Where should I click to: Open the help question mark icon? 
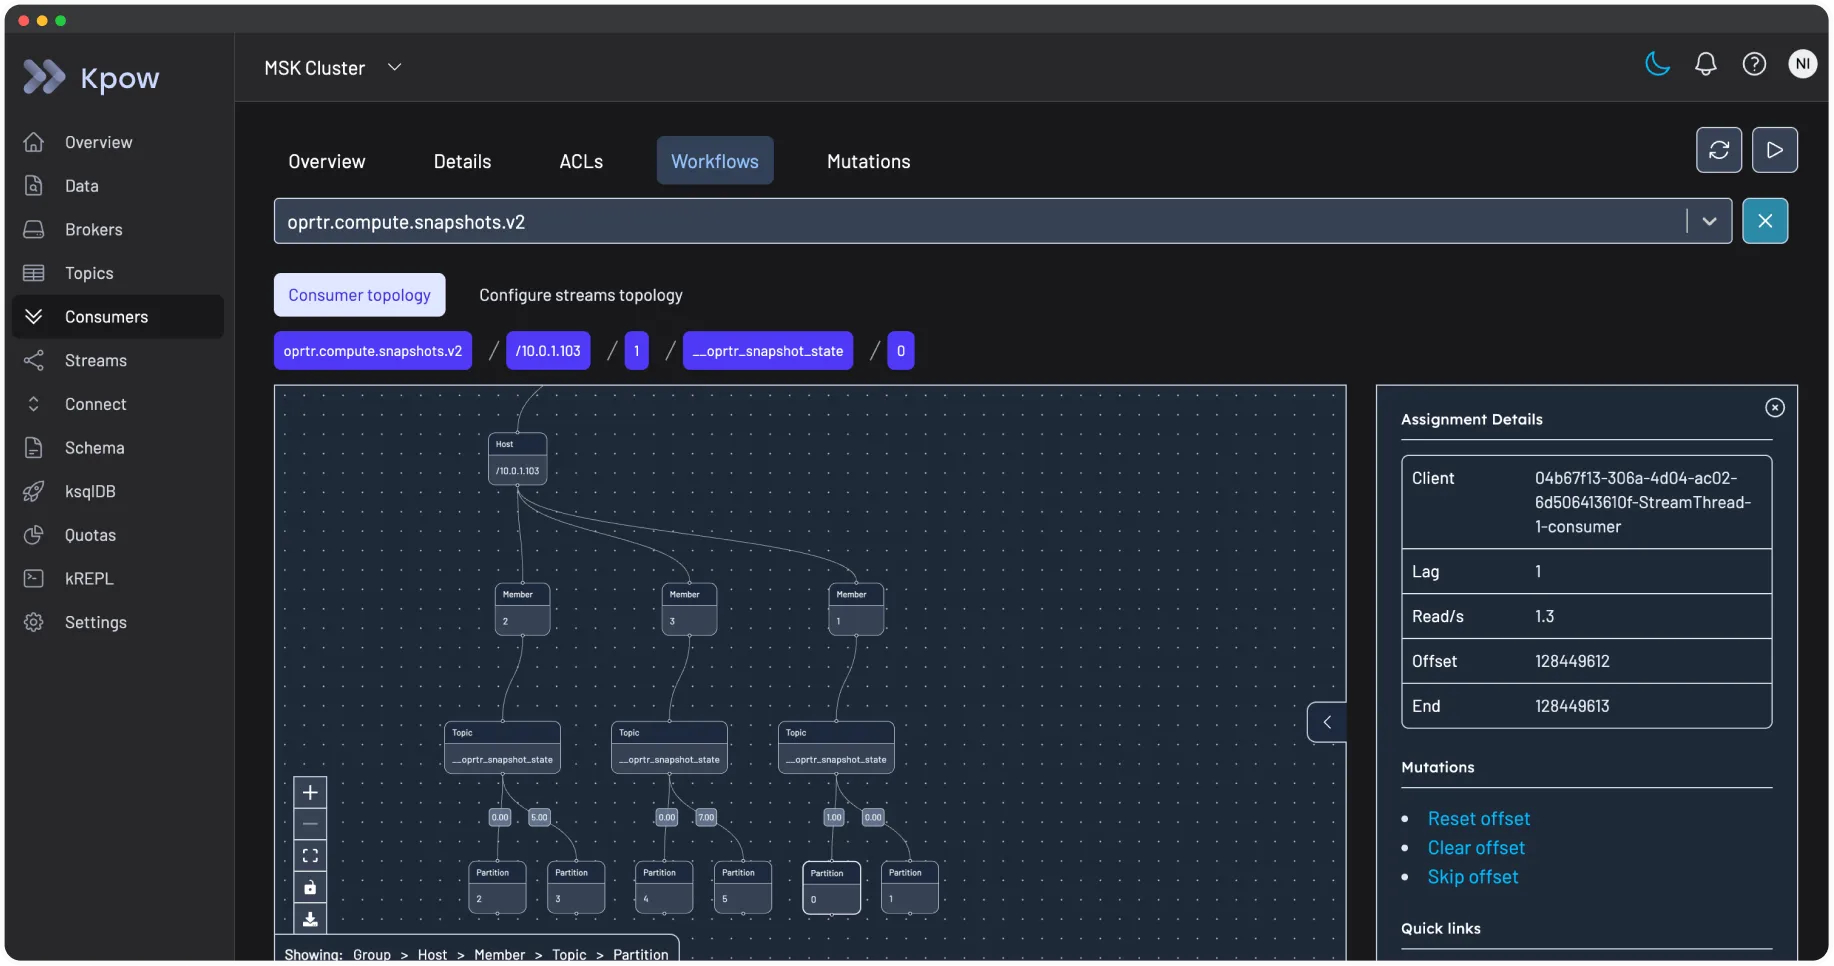(1754, 64)
